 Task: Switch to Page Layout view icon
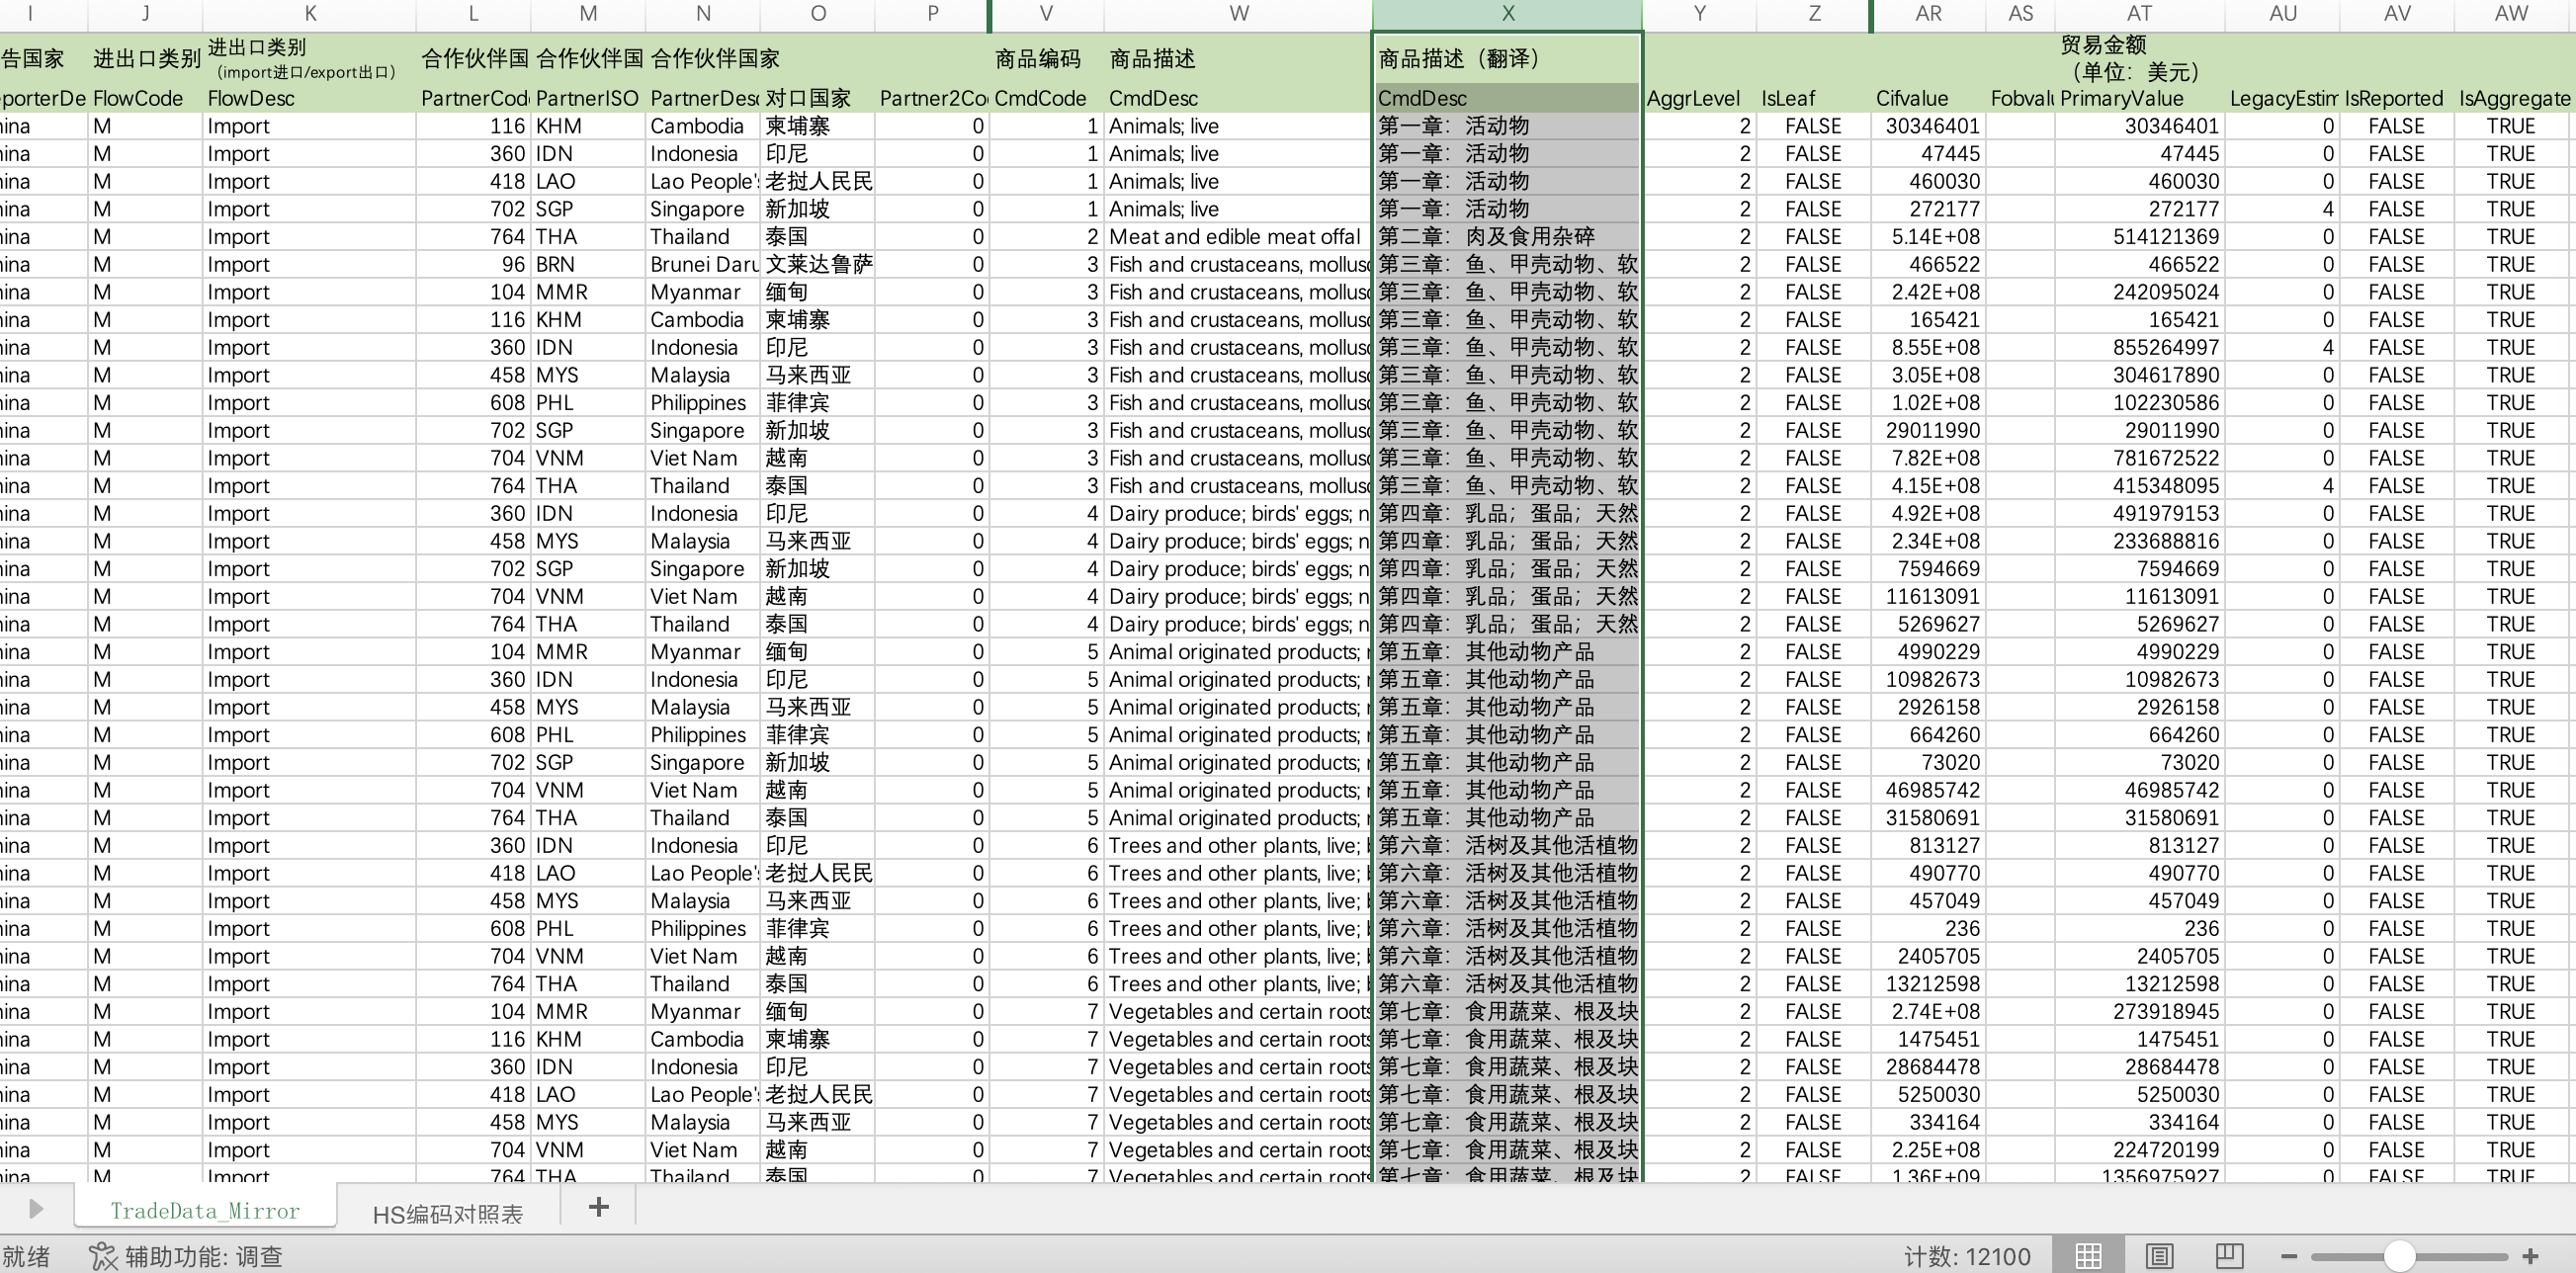[x=2159, y=1256]
